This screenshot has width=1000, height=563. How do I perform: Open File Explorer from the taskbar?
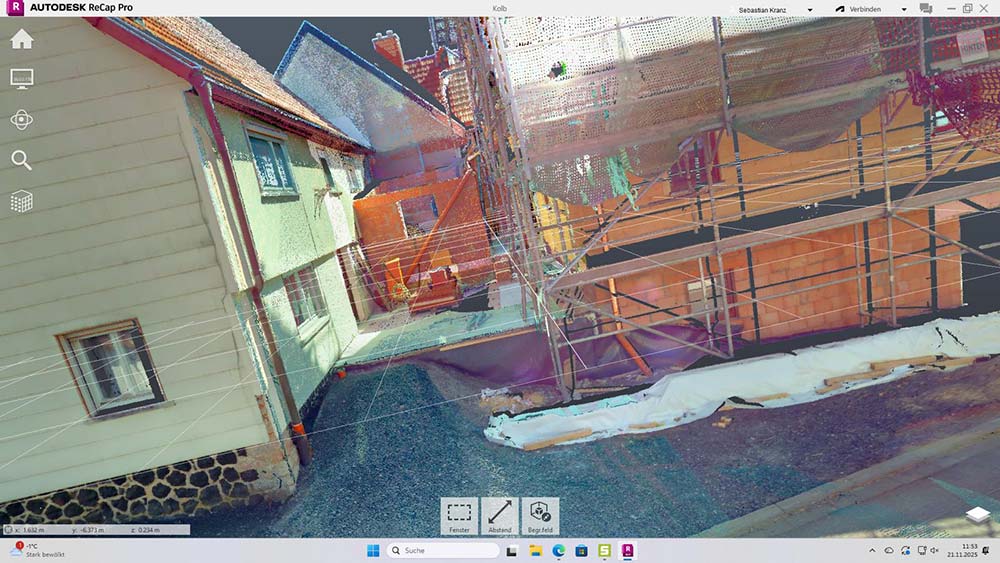pyautogui.click(x=535, y=550)
